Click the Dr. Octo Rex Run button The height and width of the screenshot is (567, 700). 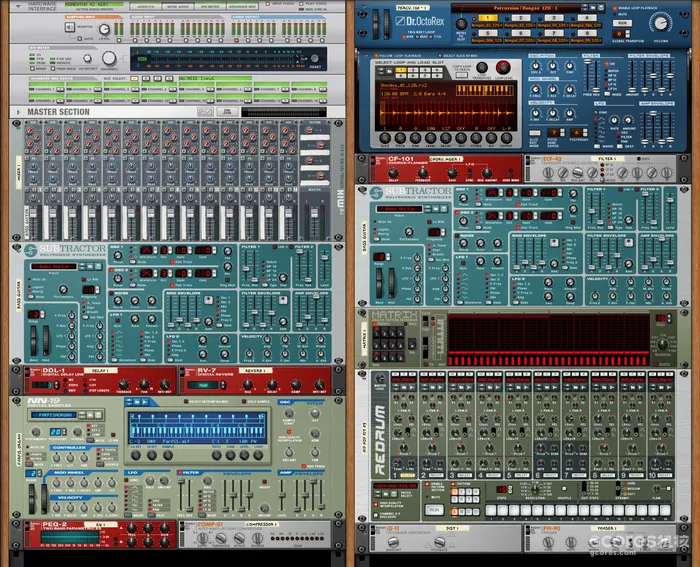(x=622, y=23)
